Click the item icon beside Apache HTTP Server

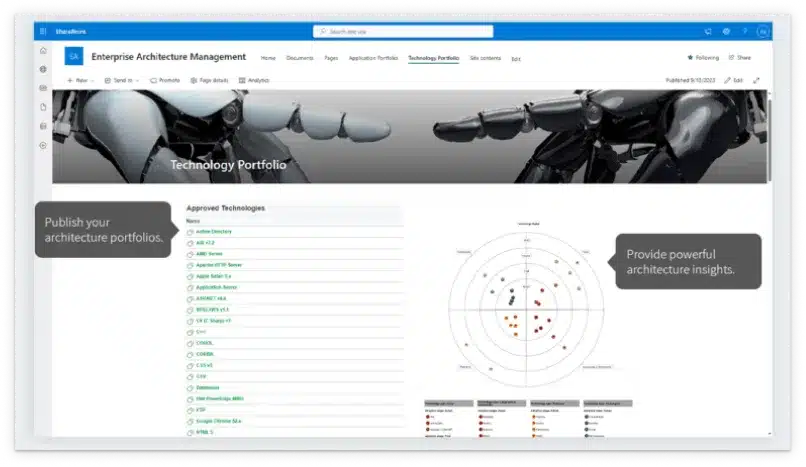190,266
